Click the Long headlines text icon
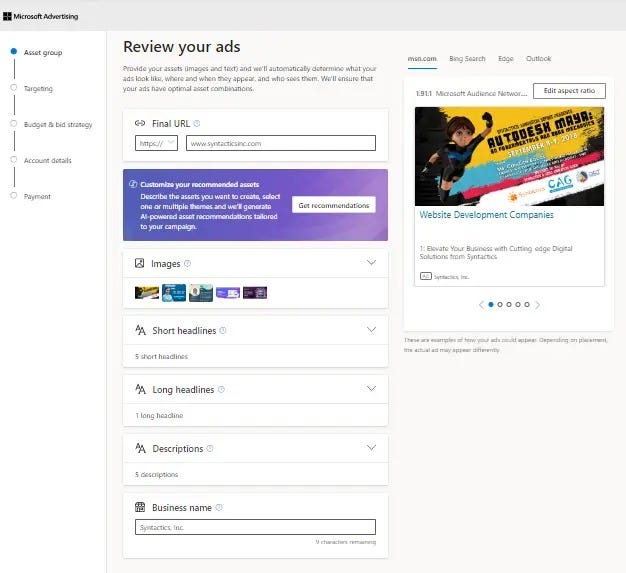The height and width of the screenshot is (573, 626). pos(140,389)
